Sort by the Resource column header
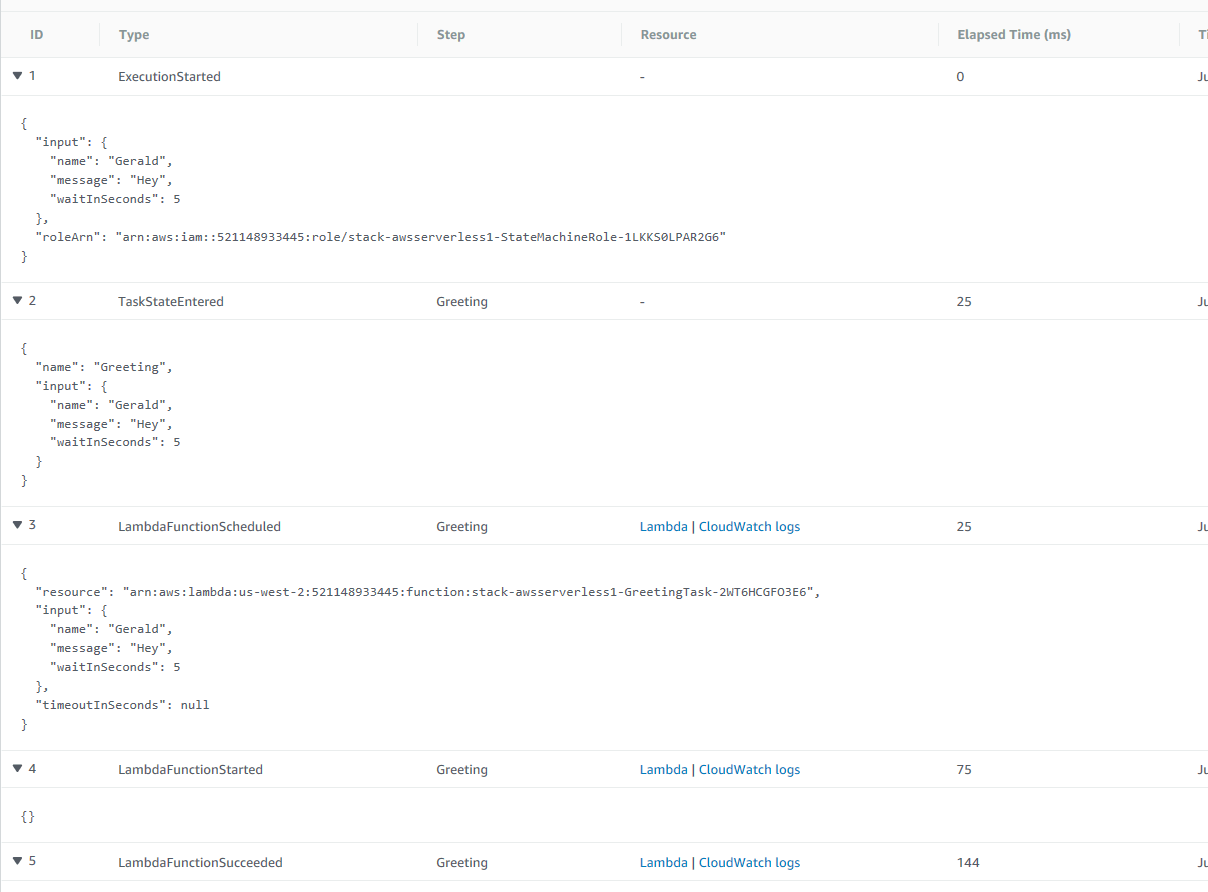The image size is (1208, 892). pos(668,35)
